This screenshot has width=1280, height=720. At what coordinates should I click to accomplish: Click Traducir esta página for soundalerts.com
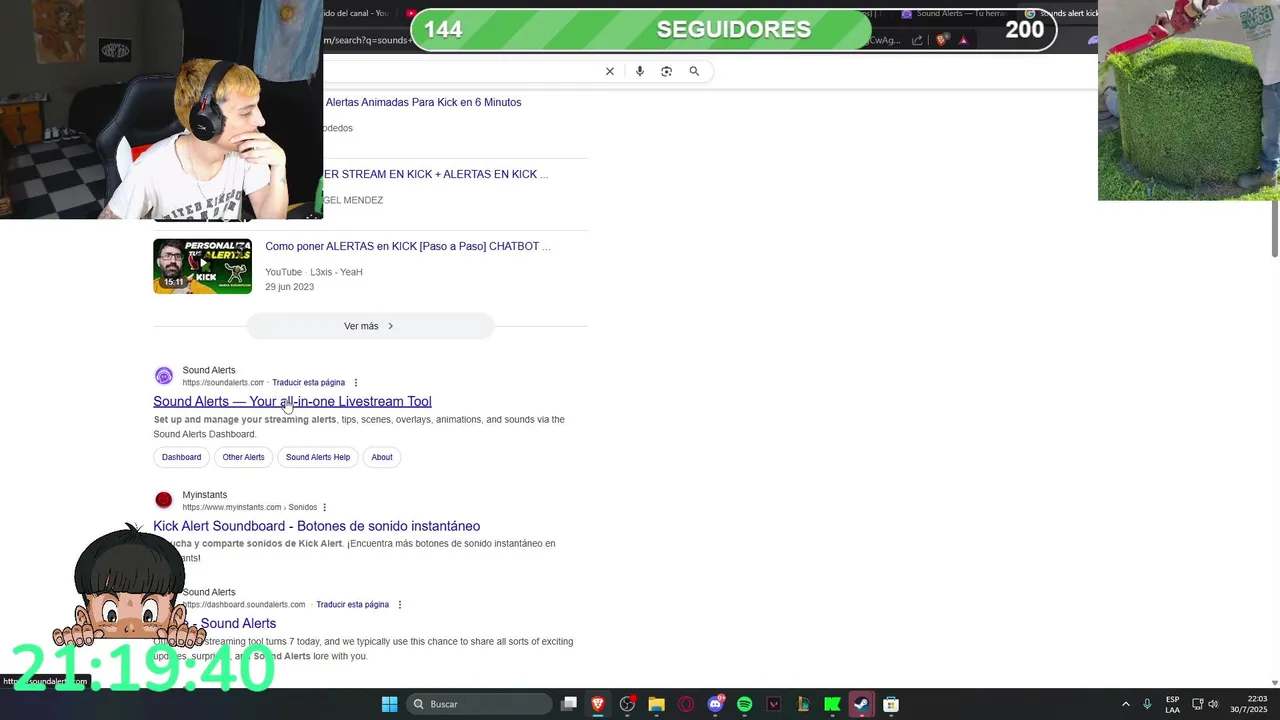pyautogui.click(x=308, y=383)
